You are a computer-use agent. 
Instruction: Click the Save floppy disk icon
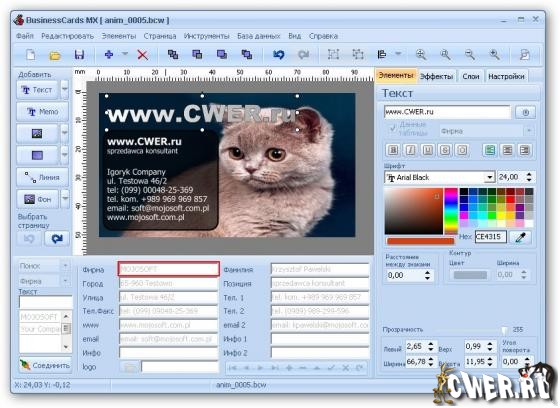79,55
